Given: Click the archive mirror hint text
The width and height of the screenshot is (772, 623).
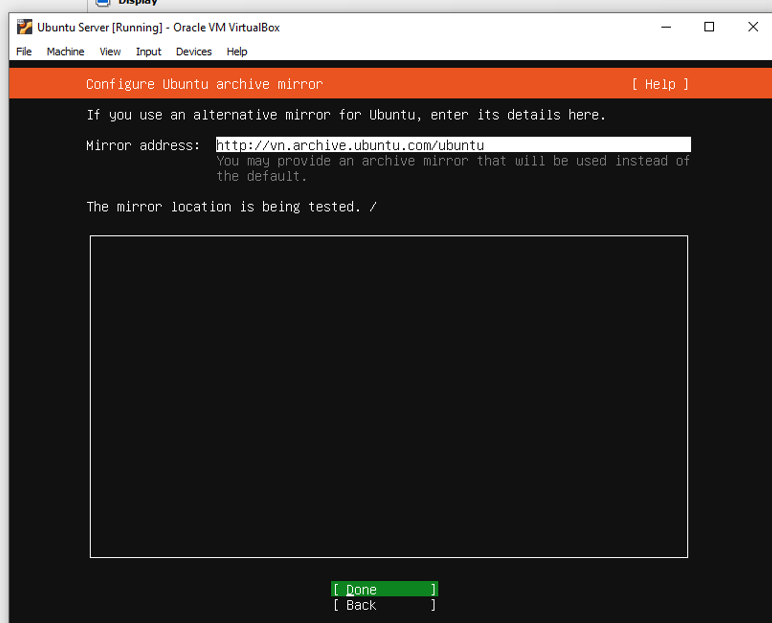Looking at the screenshot, I should pyautogui.click(x=452, y=168).
